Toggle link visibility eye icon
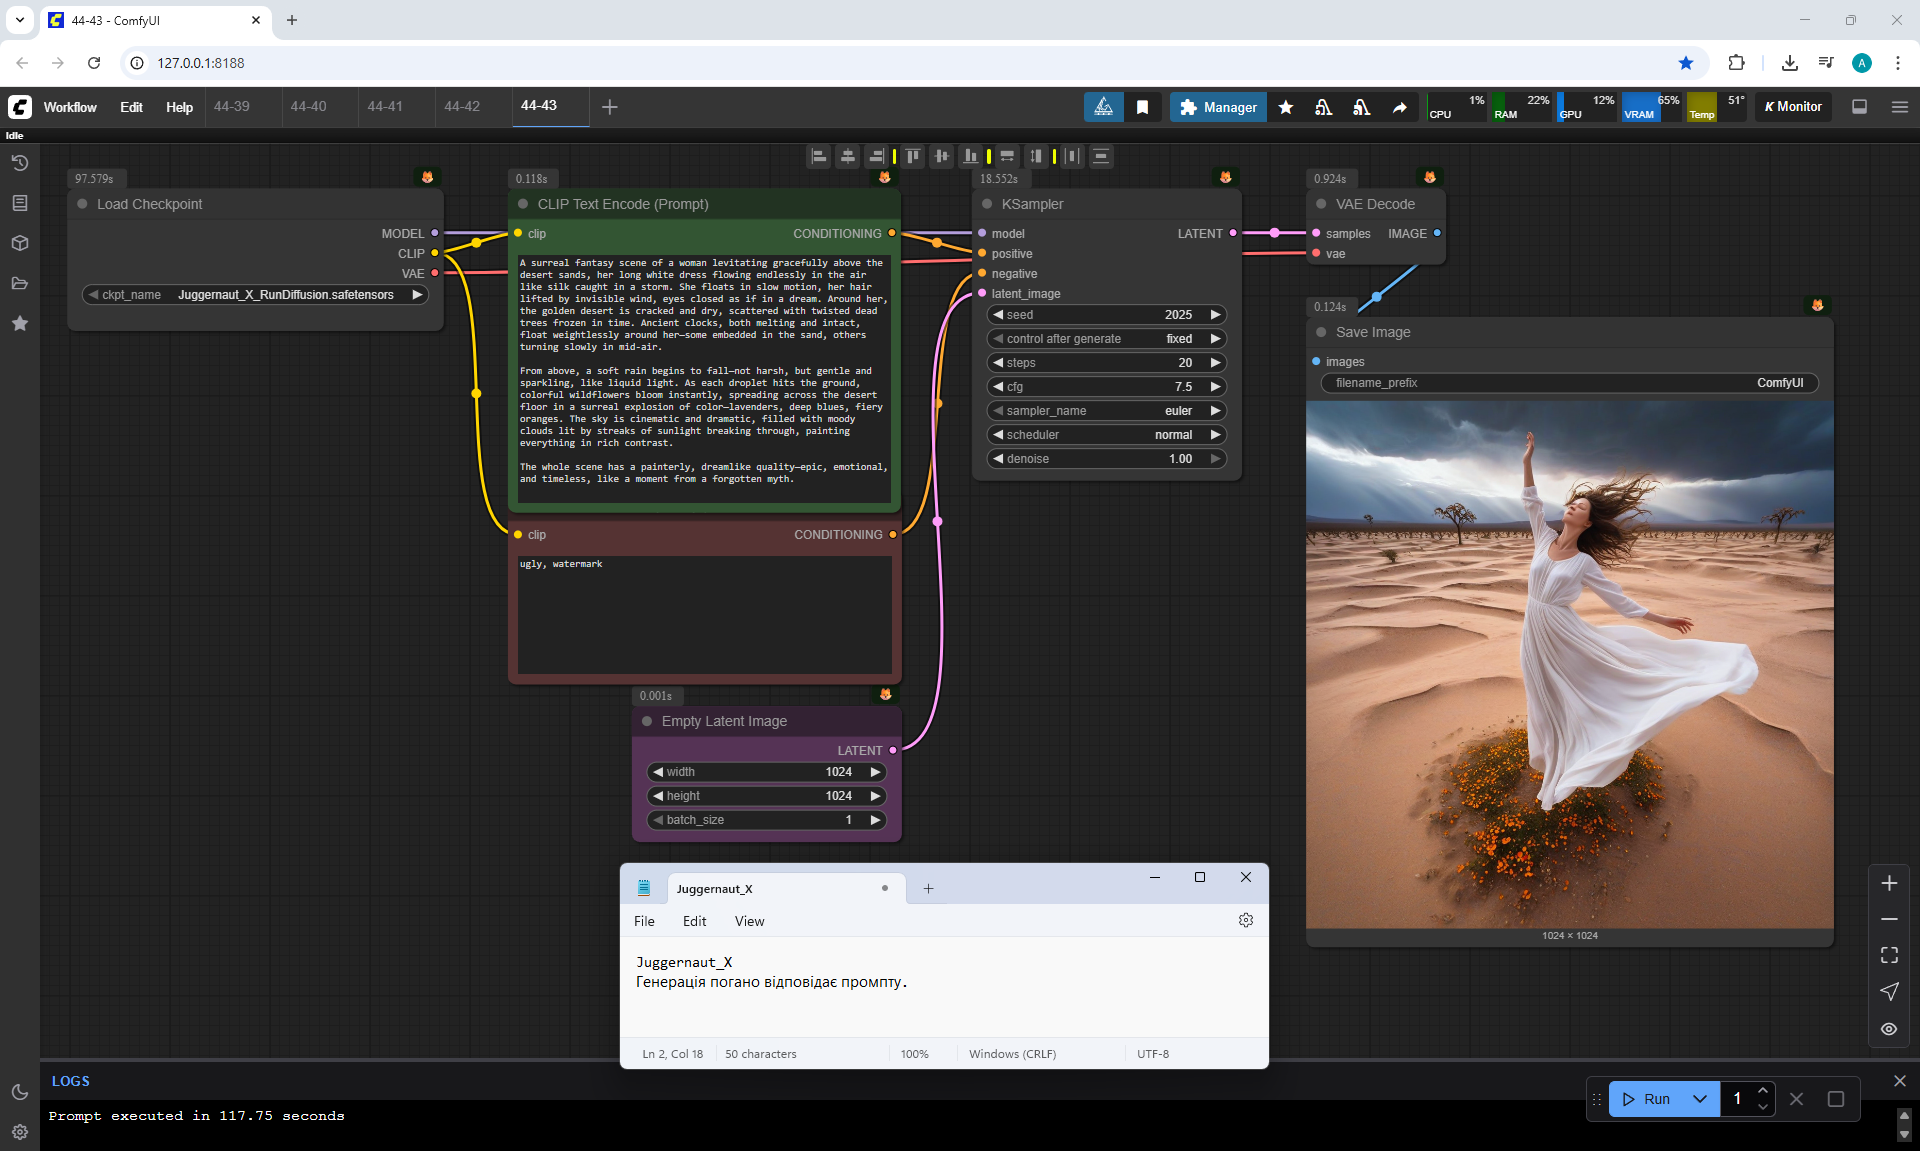This screenshot has width=1920, height=1151. (x=1889, y=1028)
